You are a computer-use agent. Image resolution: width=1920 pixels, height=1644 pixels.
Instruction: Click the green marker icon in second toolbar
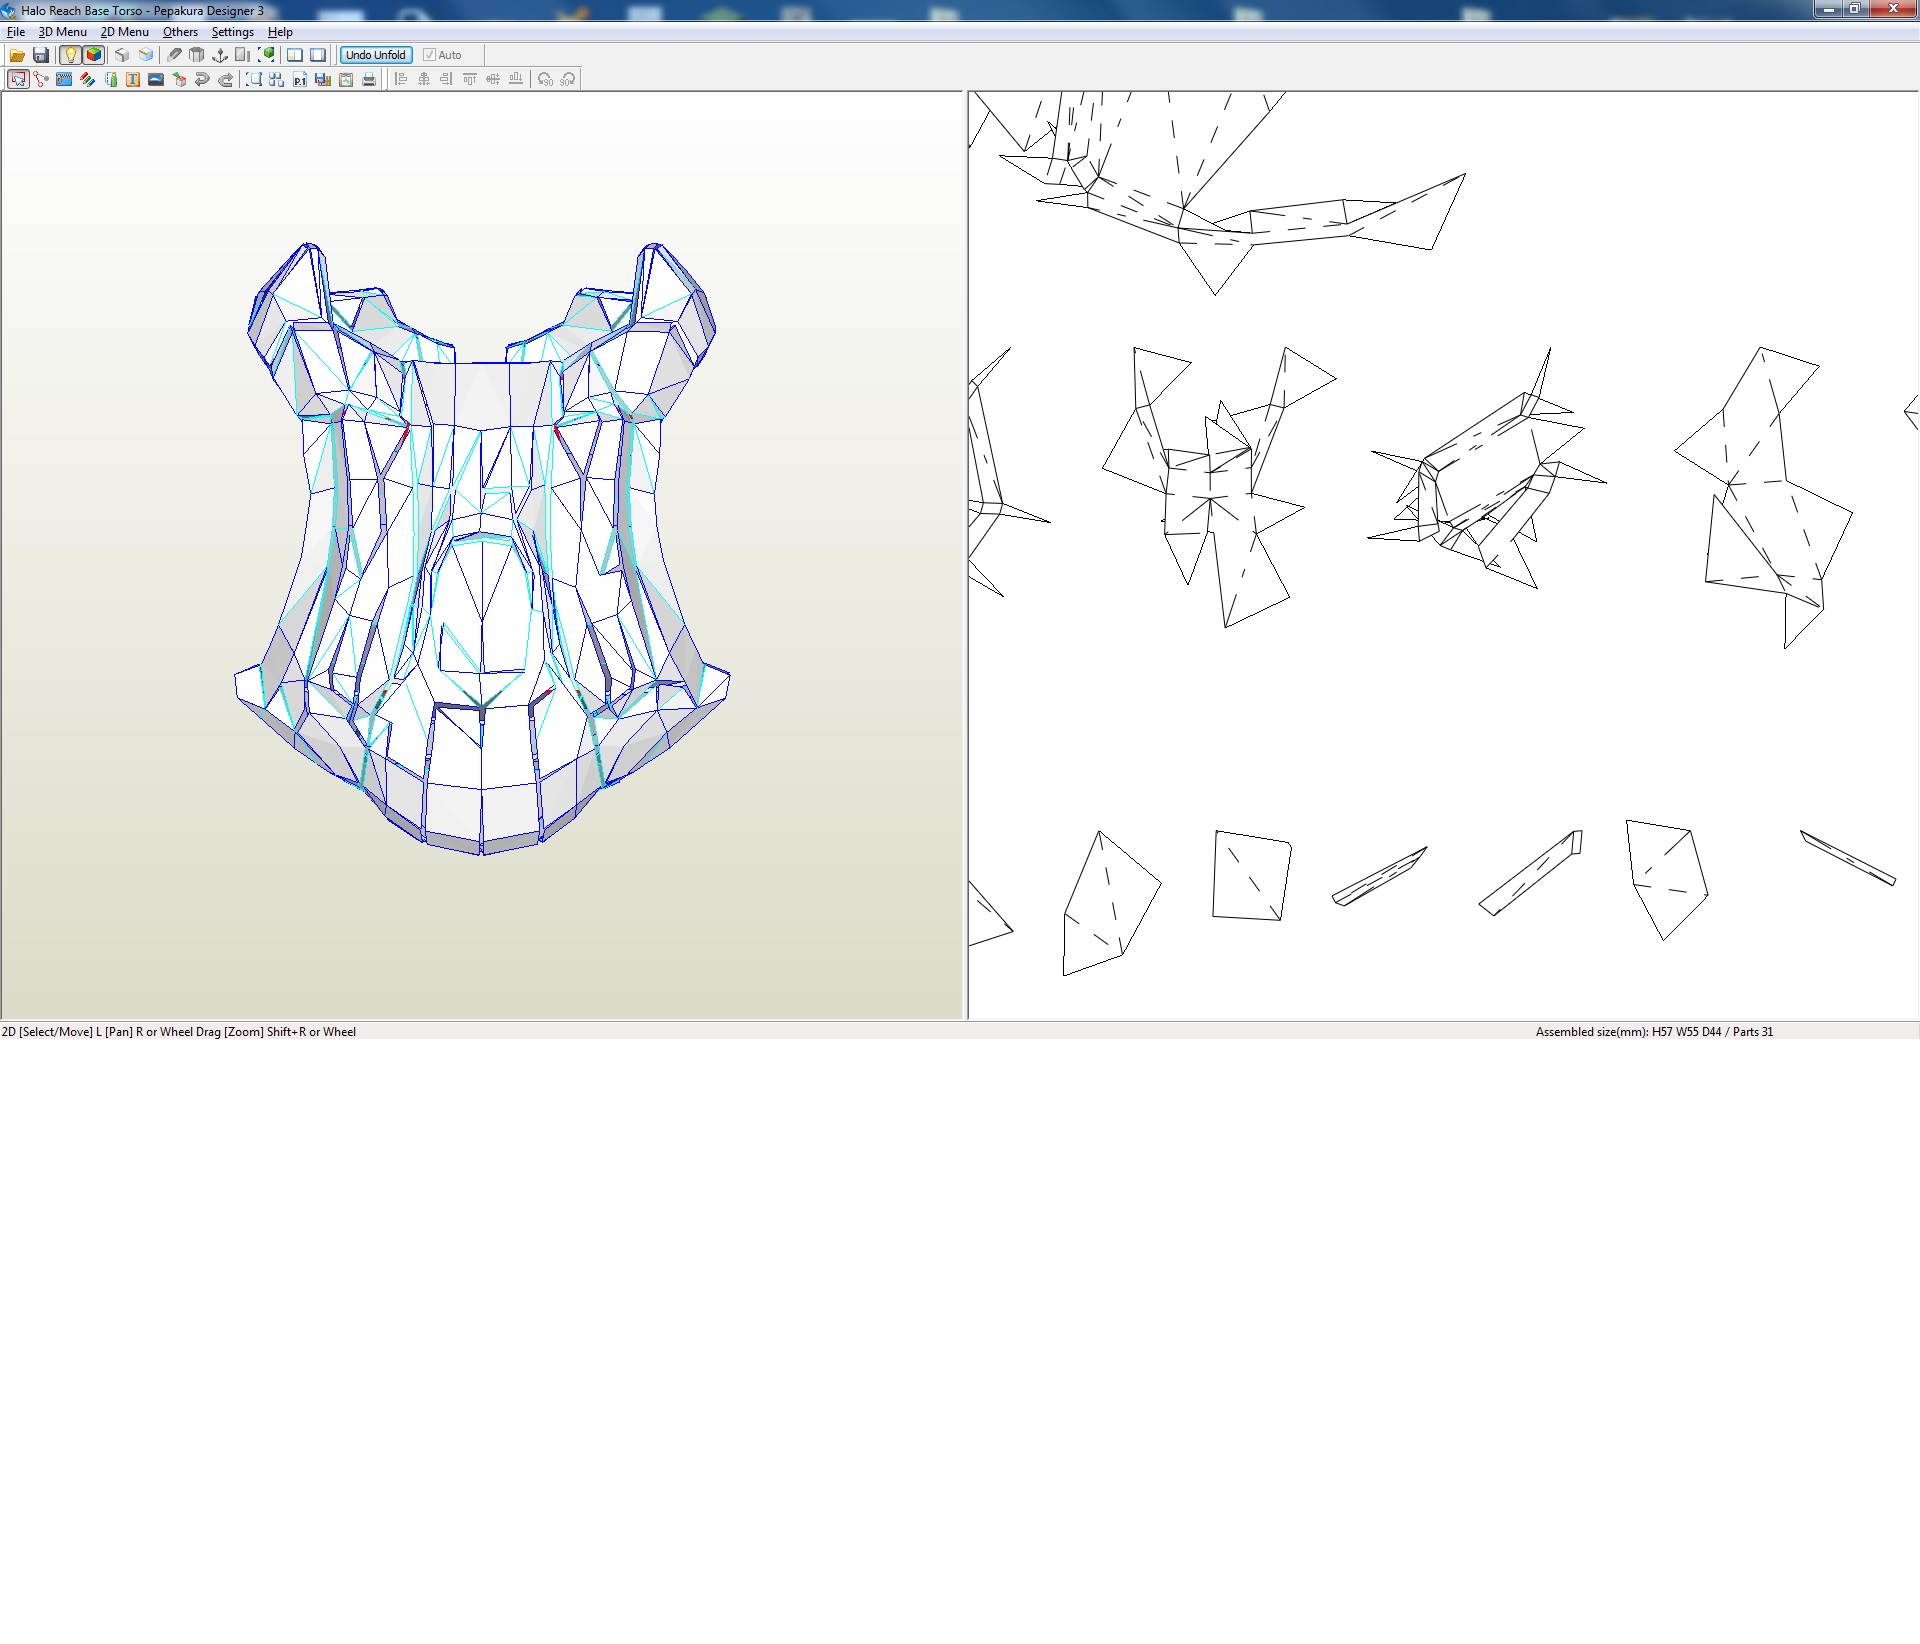click(110, 79)
